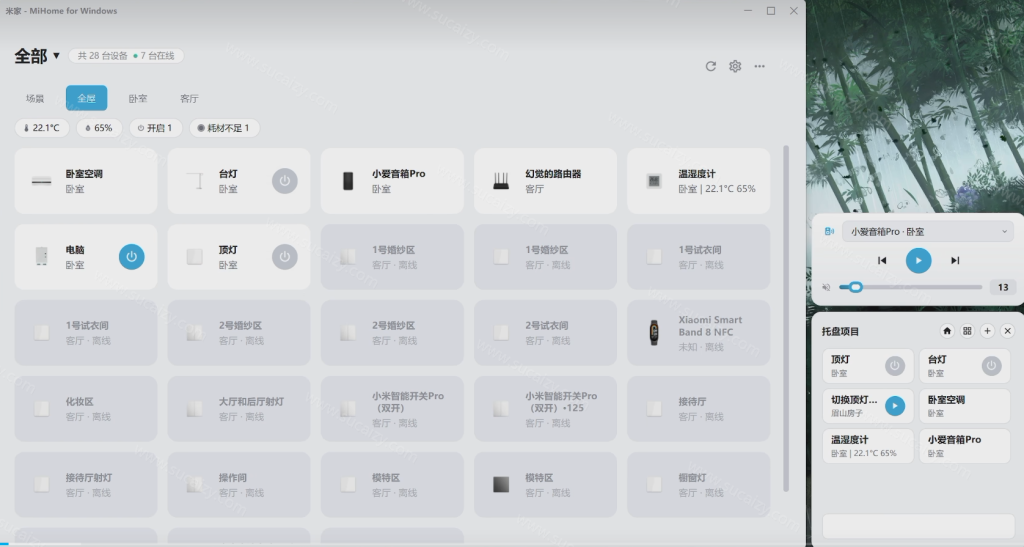
Task: Click the 耗材不足 1 filter chip
Action: coord(224,128)
